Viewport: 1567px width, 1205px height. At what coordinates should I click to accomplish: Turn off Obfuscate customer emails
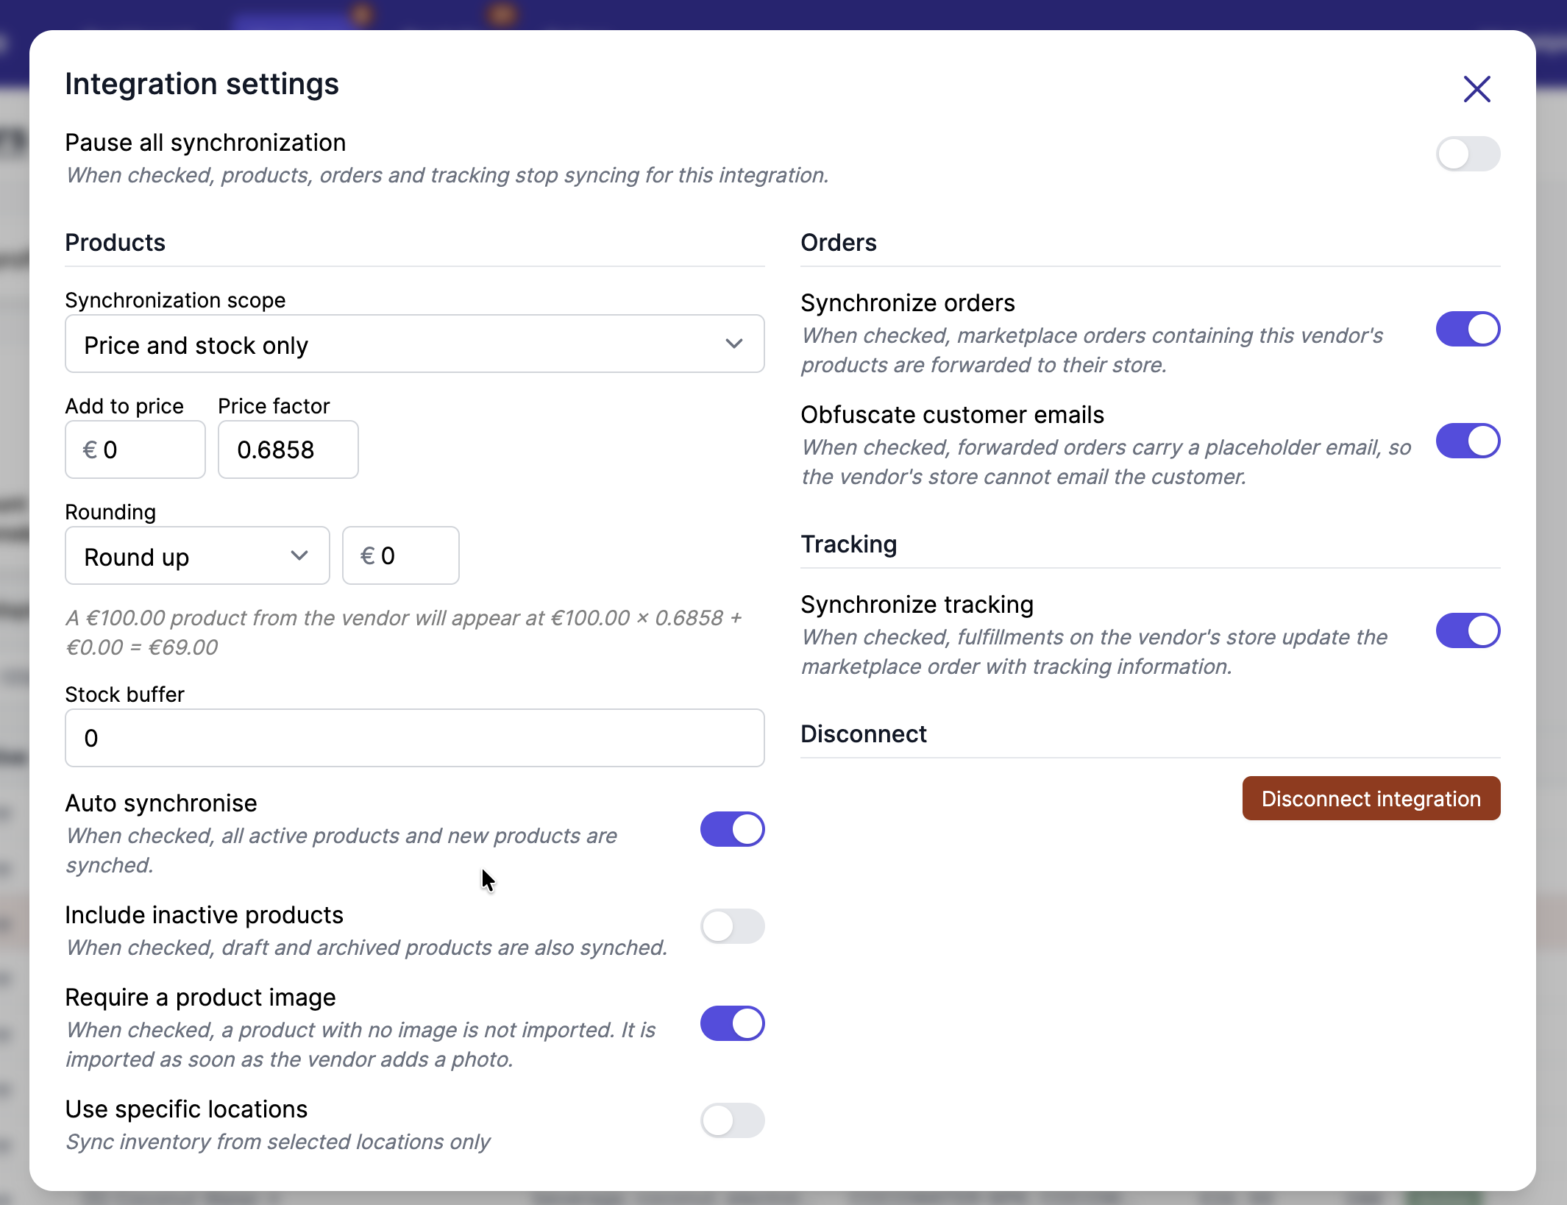[x=1468, y=441]
